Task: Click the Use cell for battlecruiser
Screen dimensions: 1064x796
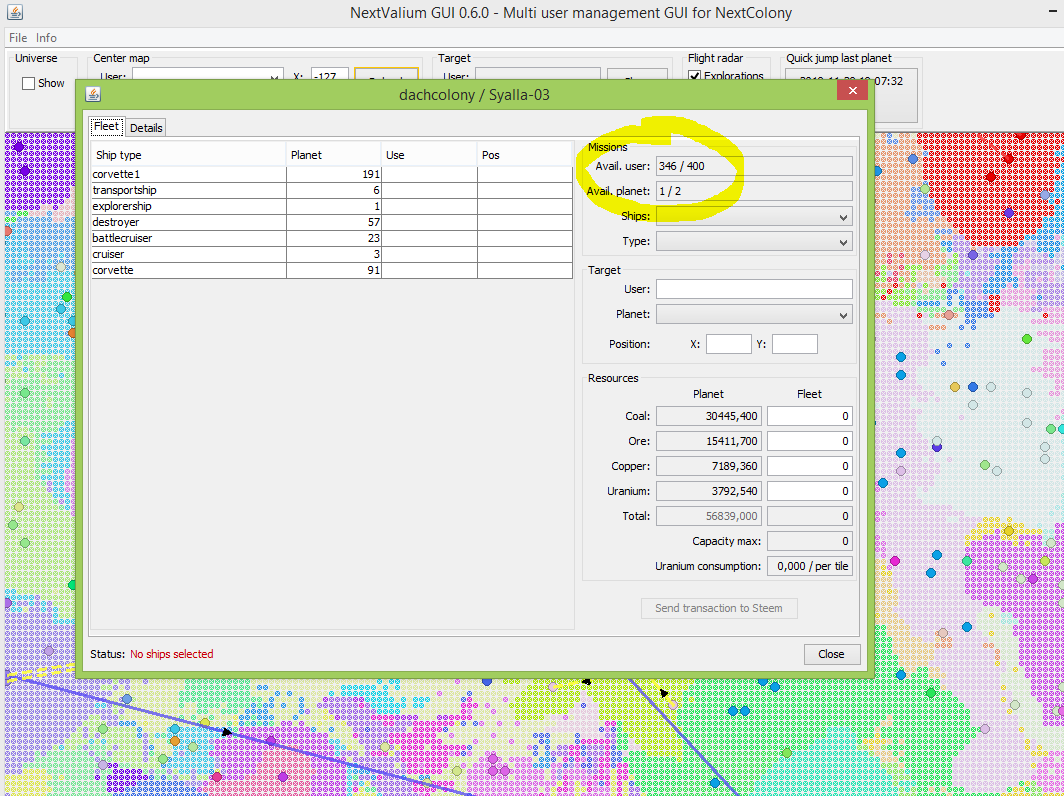Action: pos(429,238)
